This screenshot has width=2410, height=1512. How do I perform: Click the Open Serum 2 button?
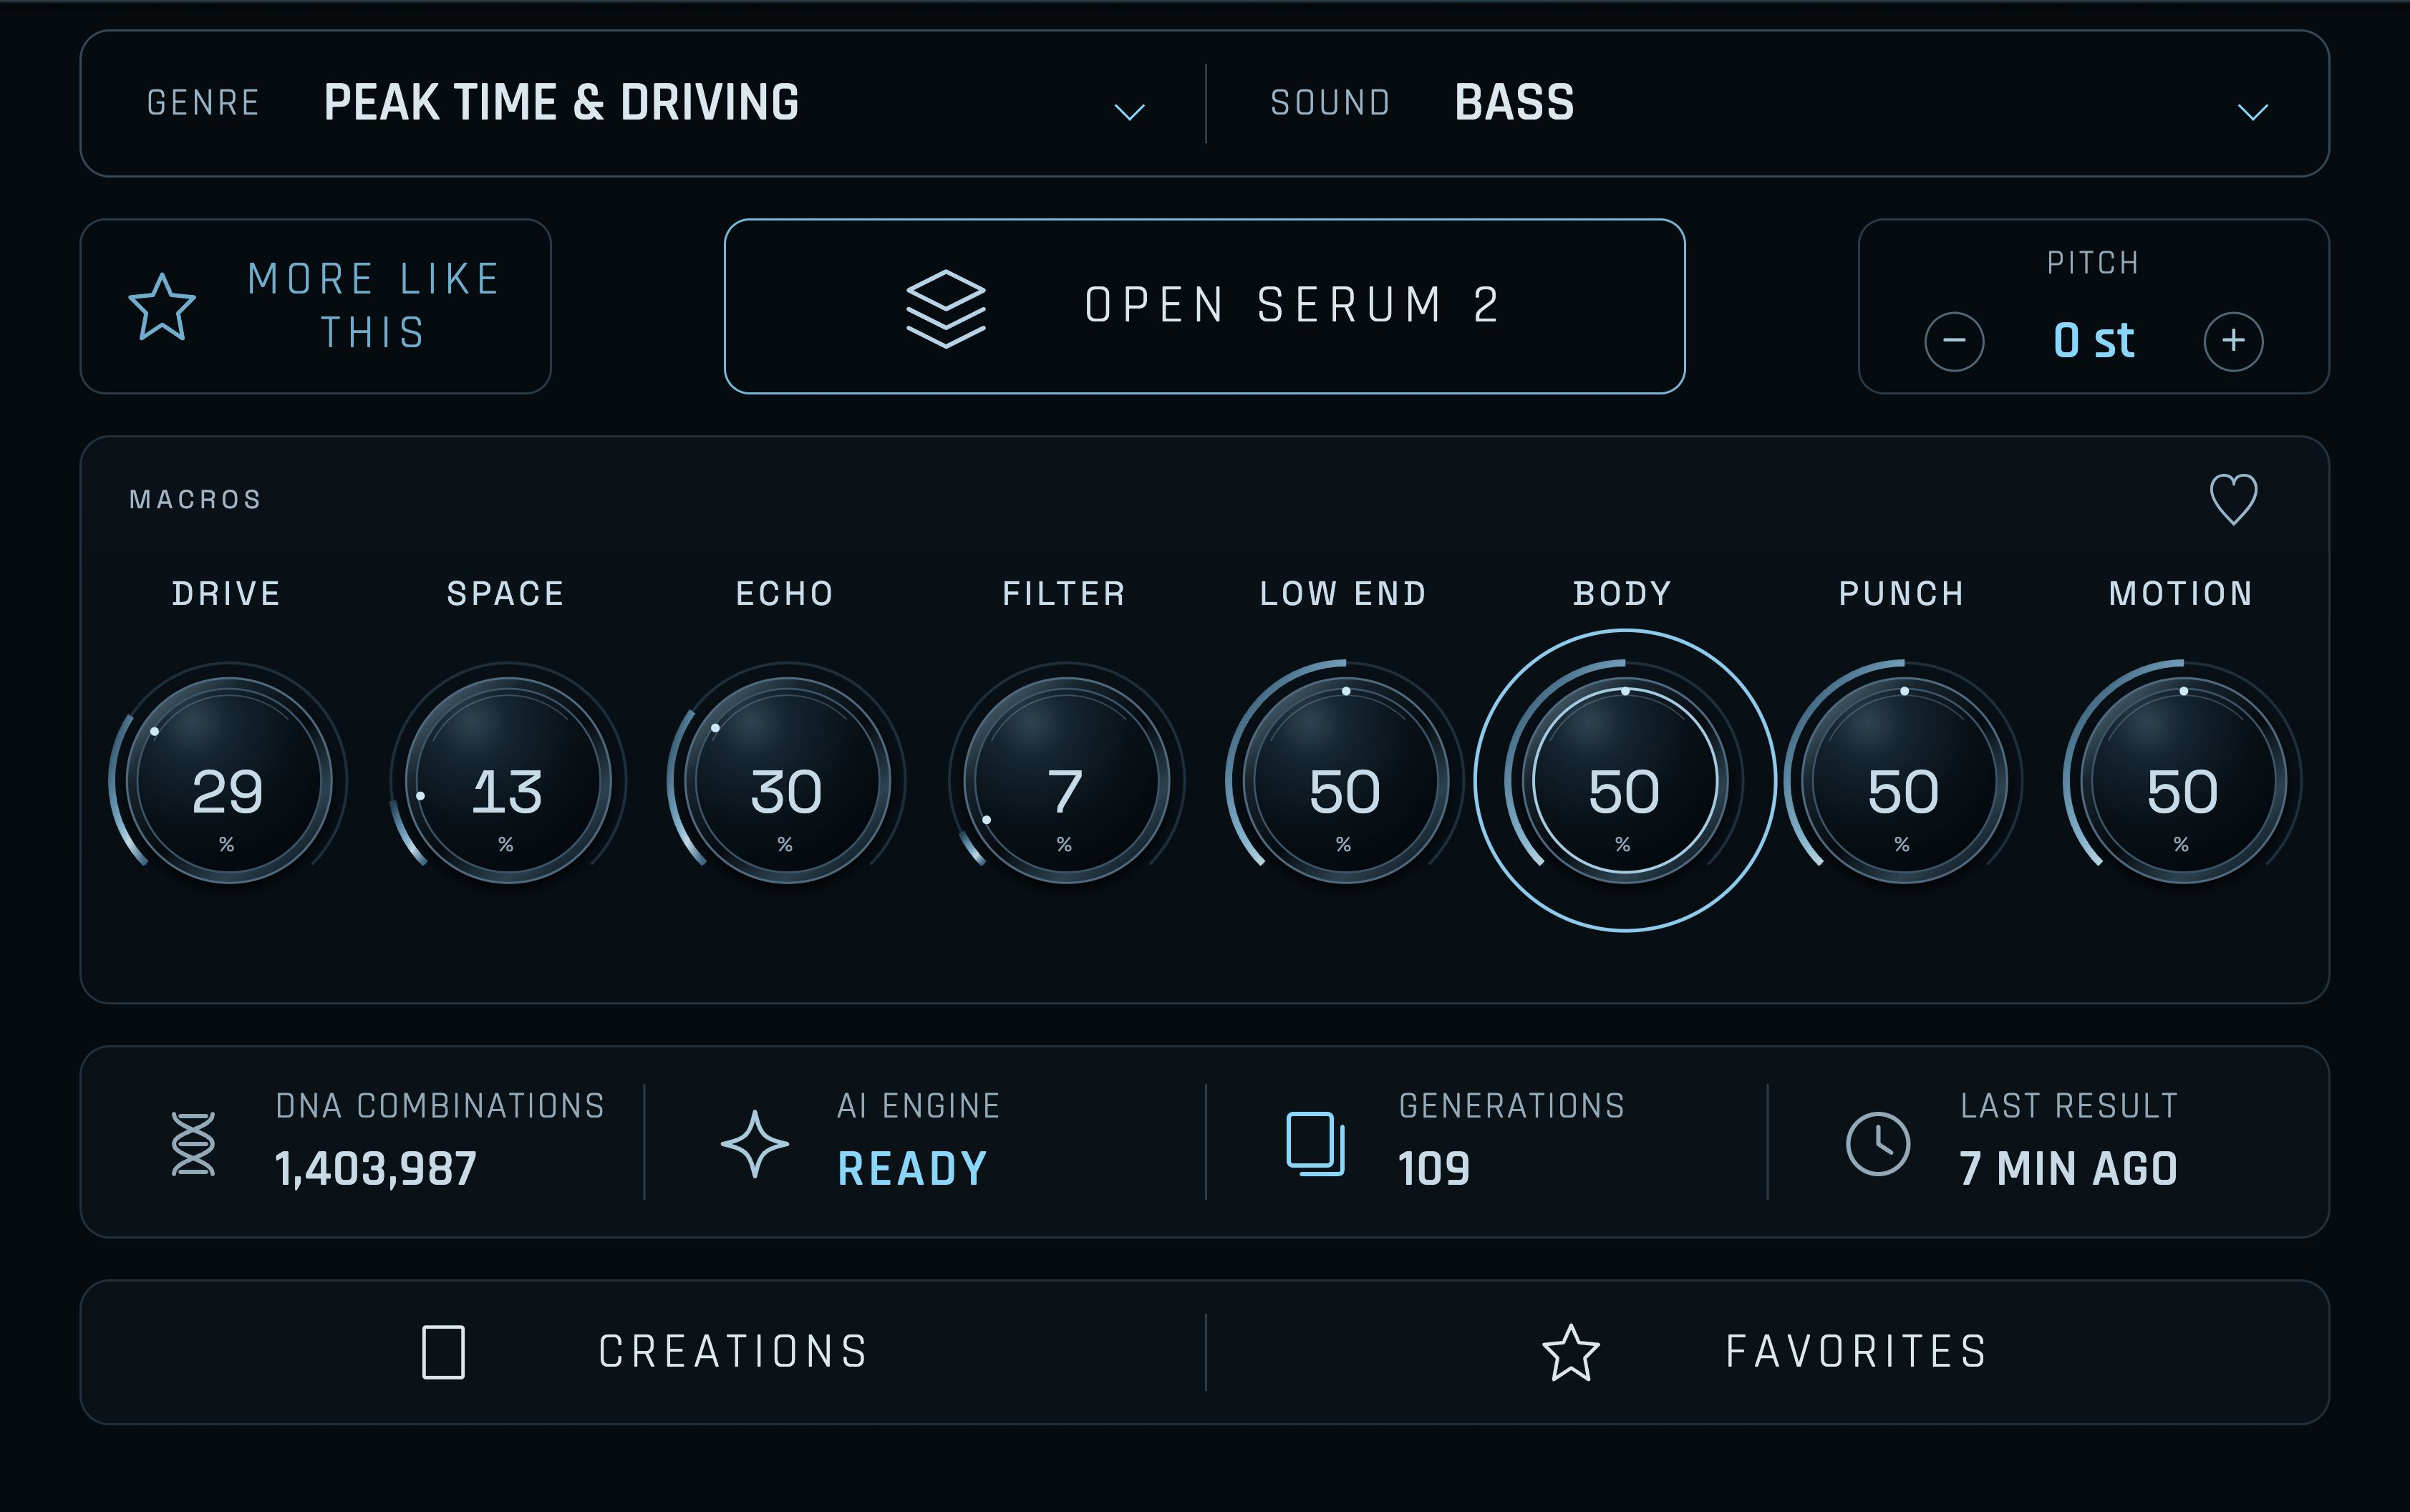pos(1204,306)
